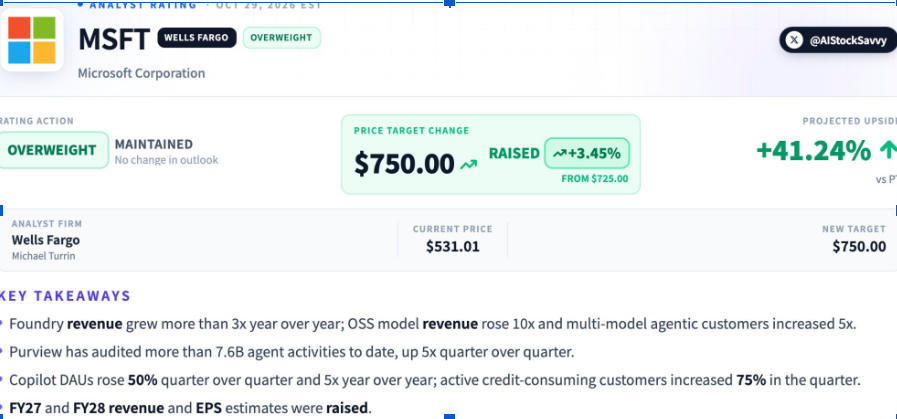Click the large OVERWEIGHT rating action pill

click(52, 150)
